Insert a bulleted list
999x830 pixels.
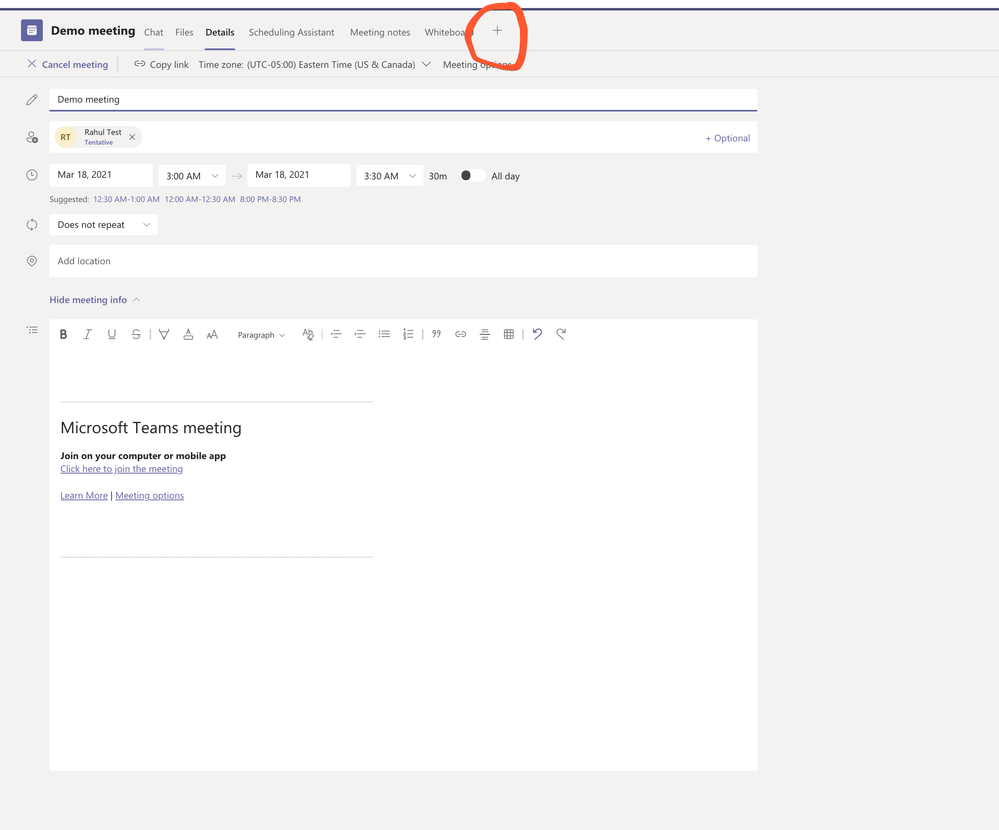coord(384,334)
